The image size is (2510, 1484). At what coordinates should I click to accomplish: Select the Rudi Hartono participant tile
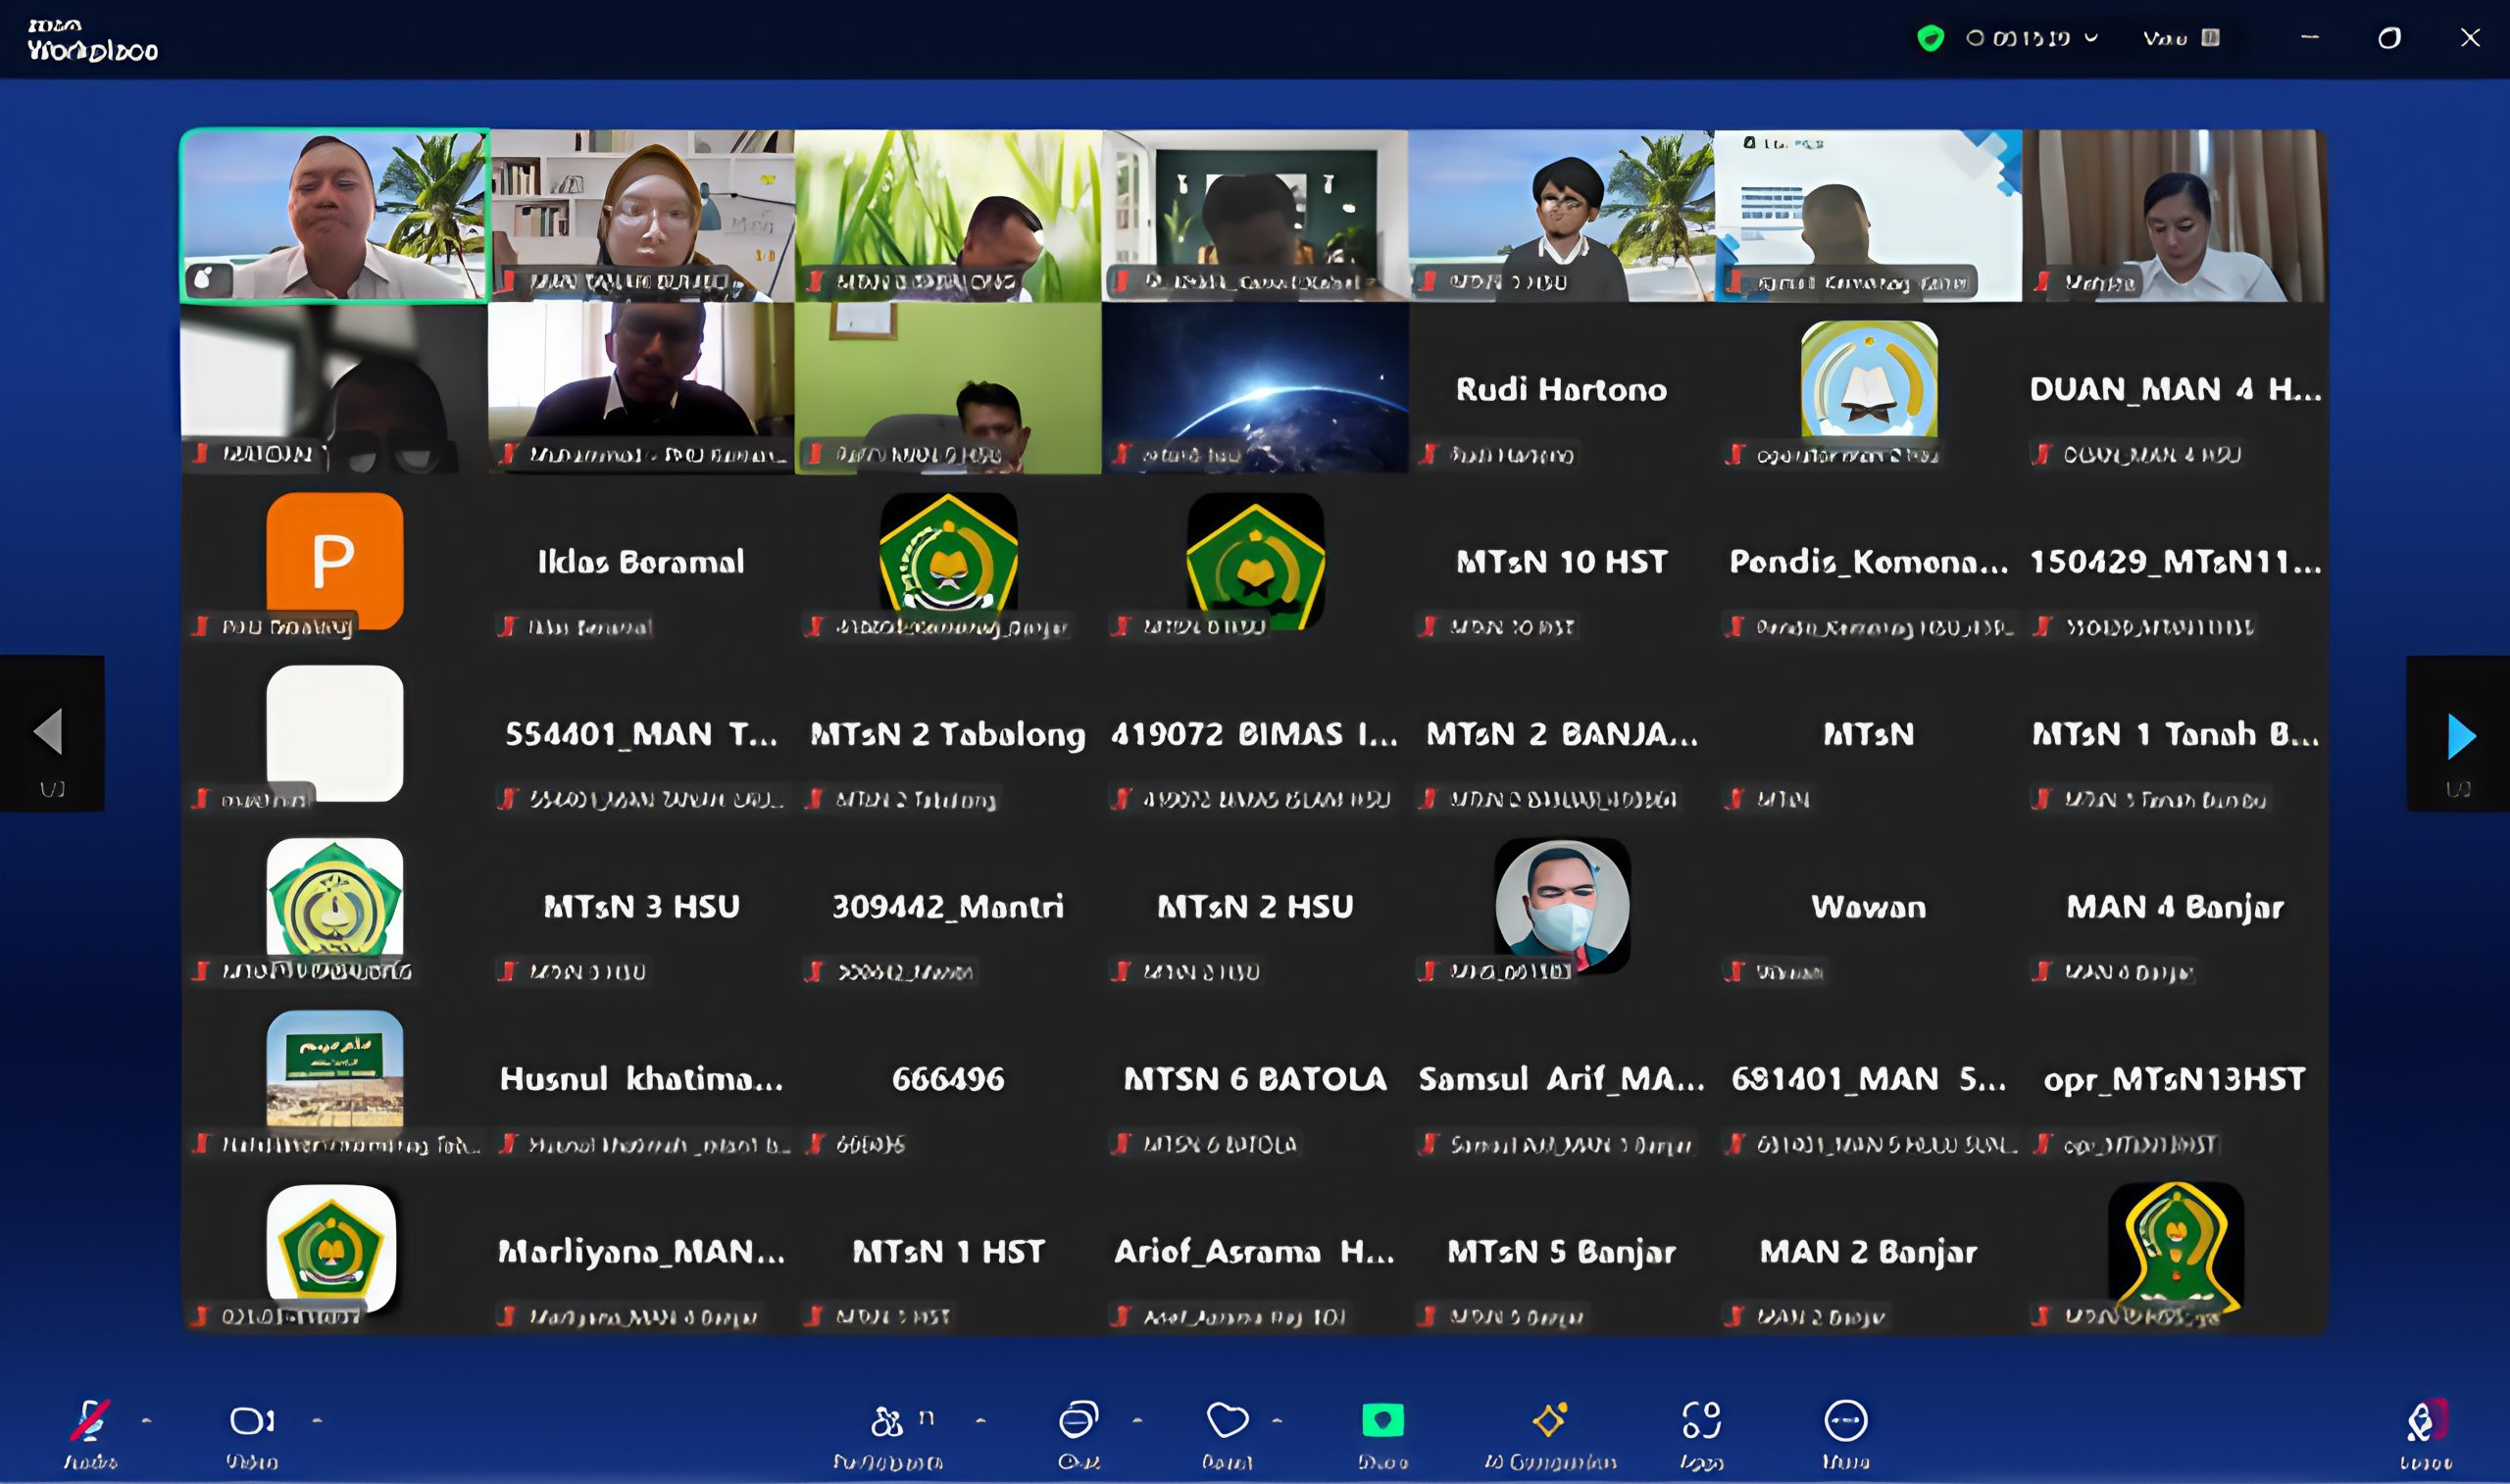[x=1561, y=389]
